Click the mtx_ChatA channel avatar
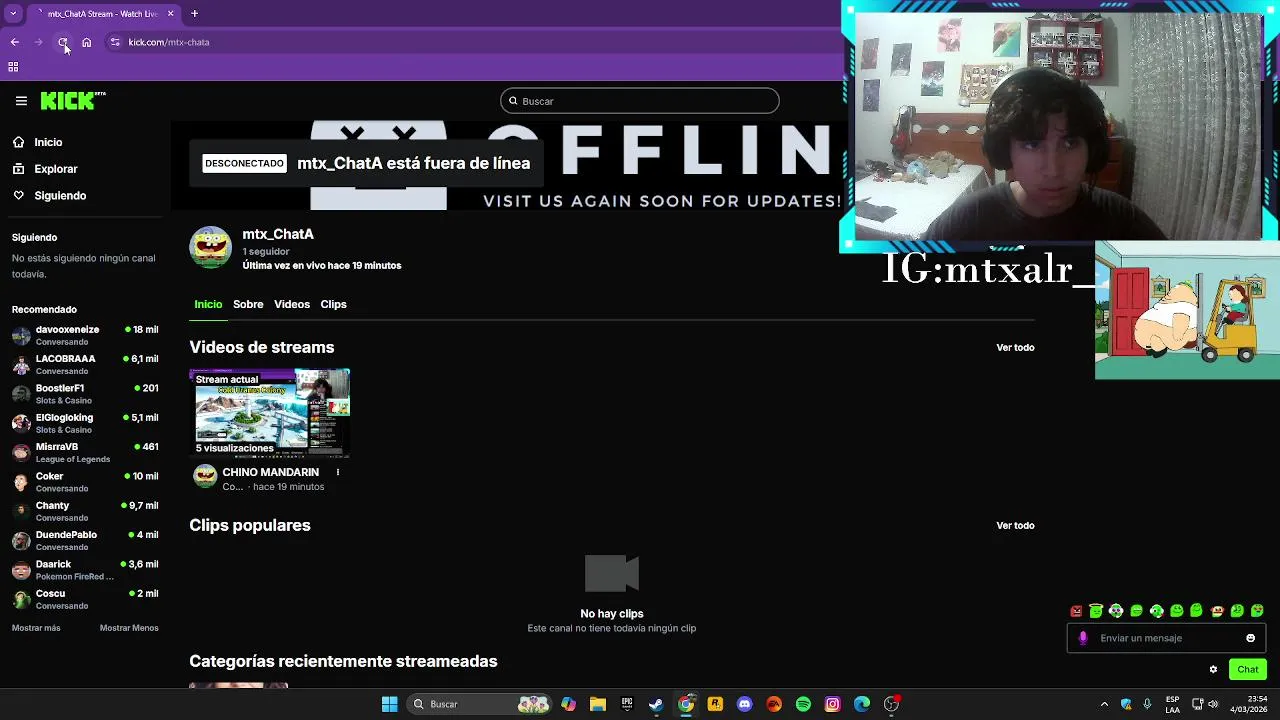1280x720 pixels. 211,248
